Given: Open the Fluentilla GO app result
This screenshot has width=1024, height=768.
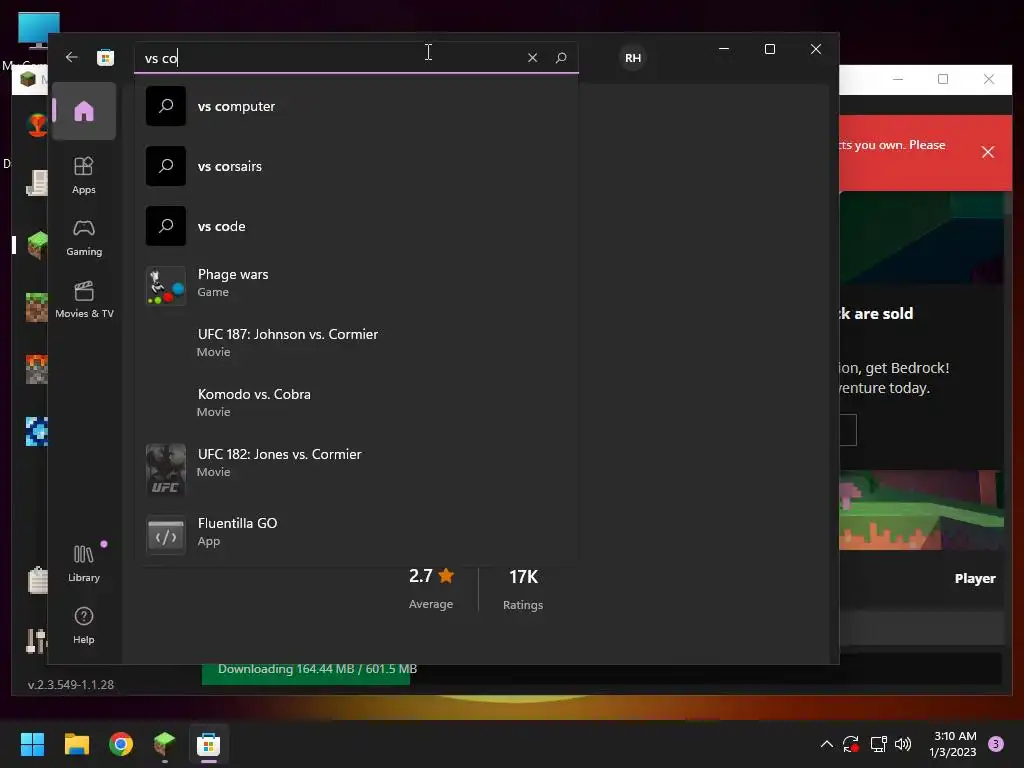Looking at the screenshot, I should (x=356, y=533).
